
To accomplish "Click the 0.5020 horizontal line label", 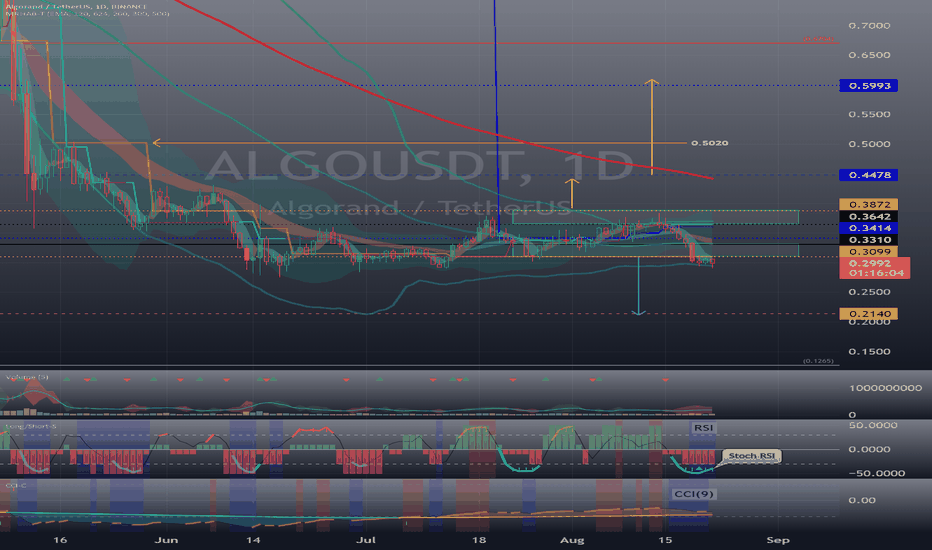I will point(709,143).
